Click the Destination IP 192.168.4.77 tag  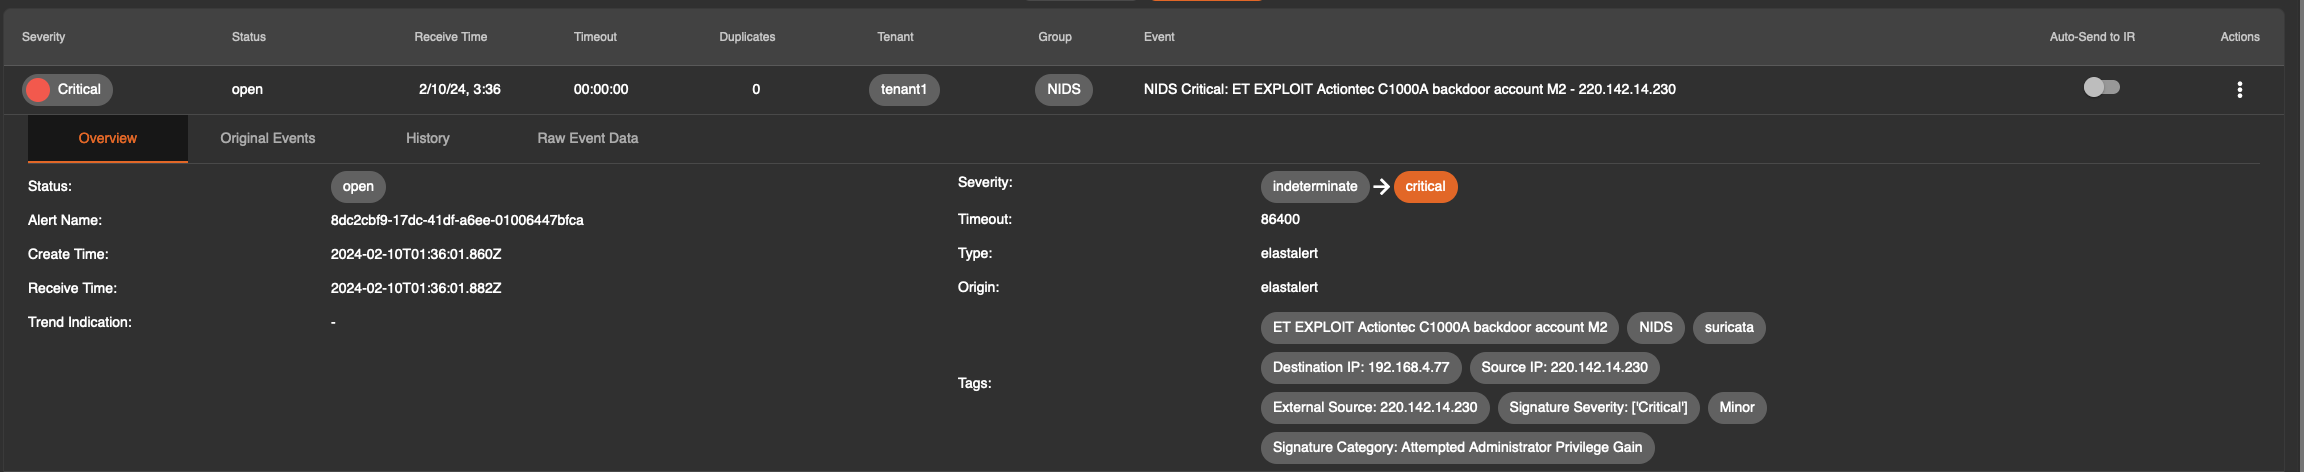1360,368
